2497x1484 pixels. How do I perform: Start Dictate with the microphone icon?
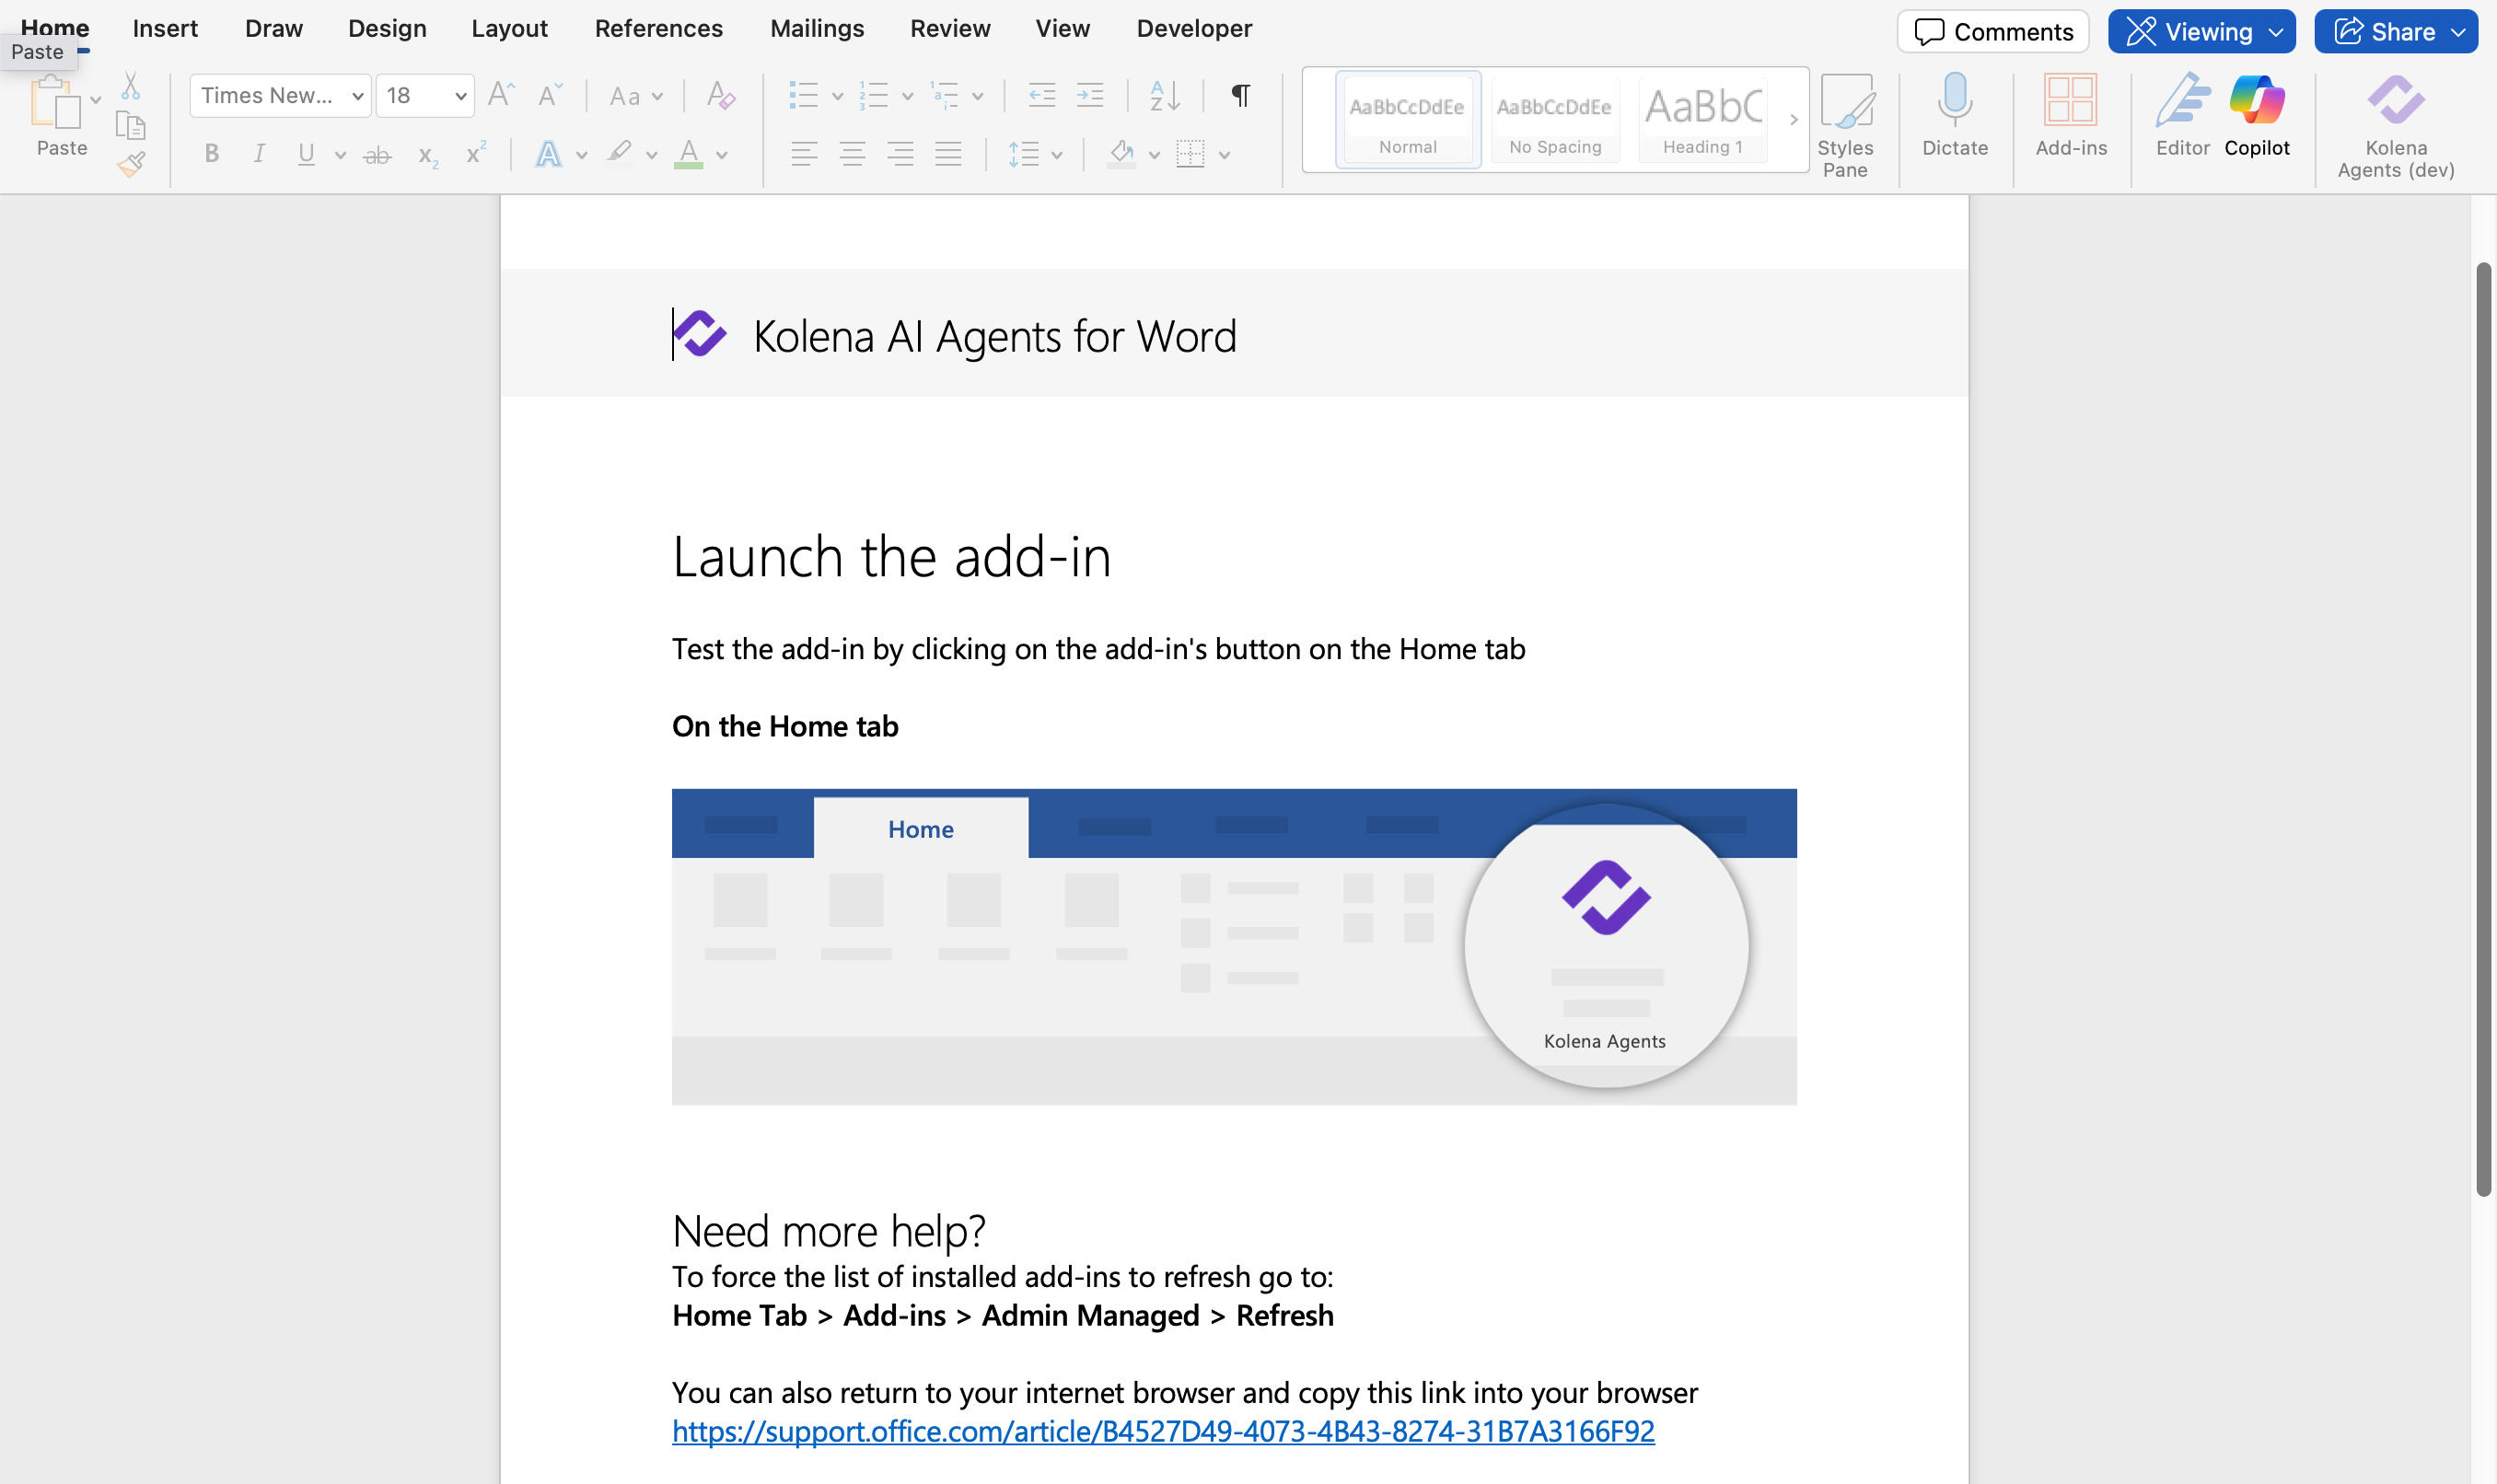1954,102
